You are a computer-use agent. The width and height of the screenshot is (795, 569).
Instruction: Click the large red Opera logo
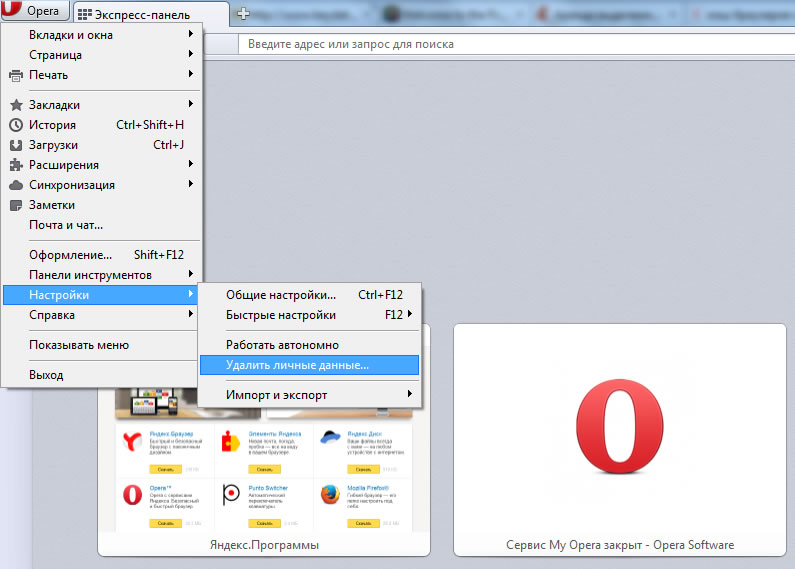620,426
